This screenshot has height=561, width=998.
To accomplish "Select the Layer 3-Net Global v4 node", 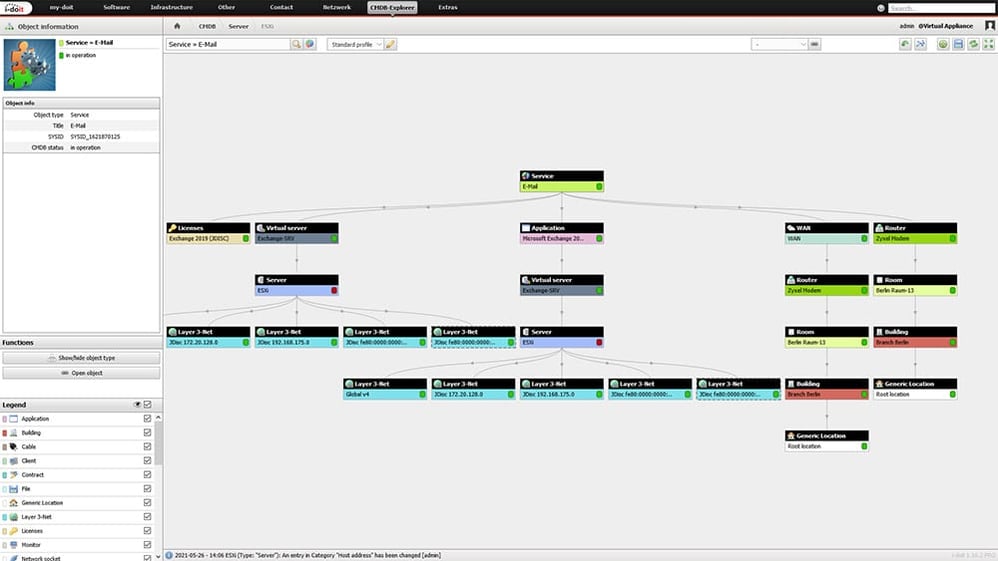I will [385, 389].
